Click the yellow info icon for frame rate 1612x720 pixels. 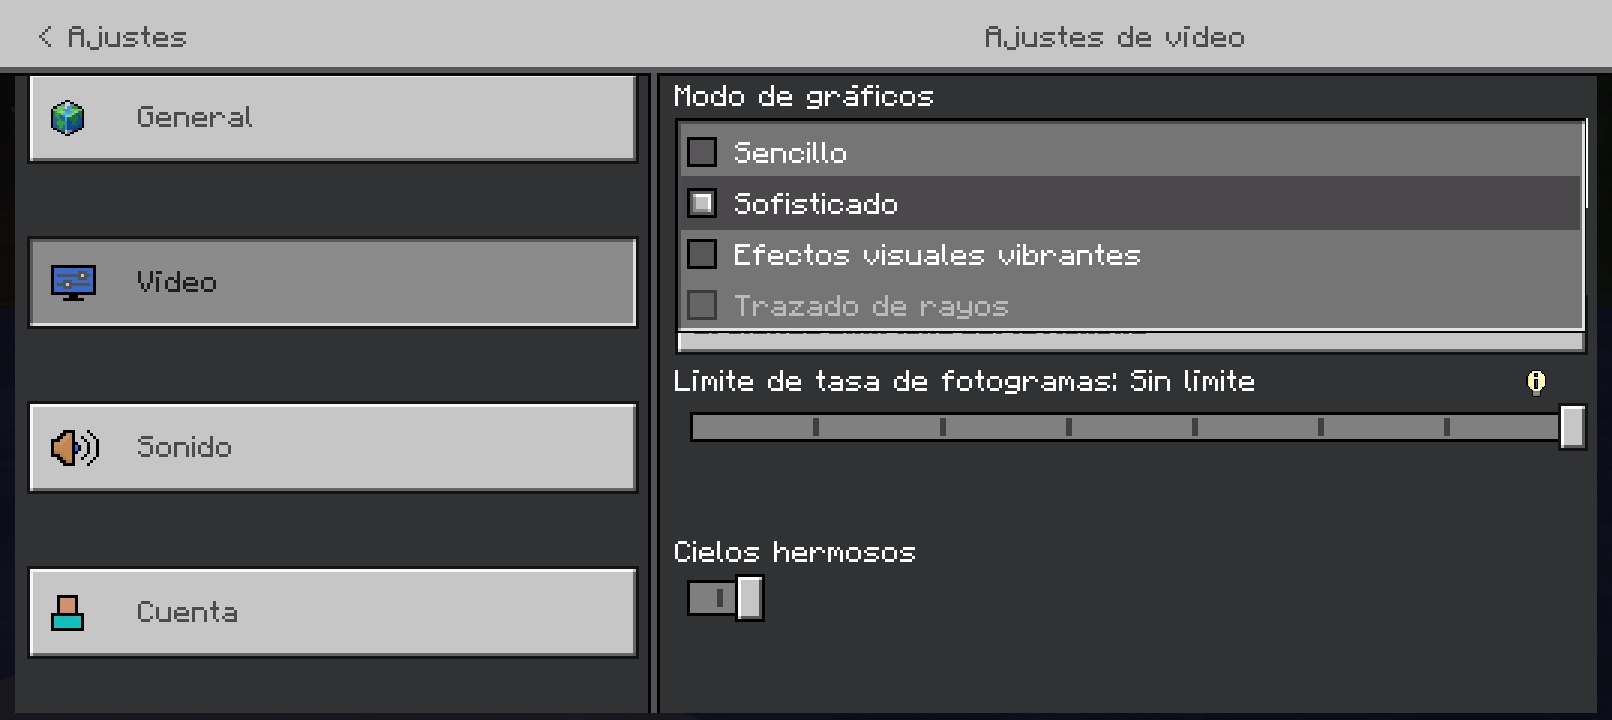1536,382
